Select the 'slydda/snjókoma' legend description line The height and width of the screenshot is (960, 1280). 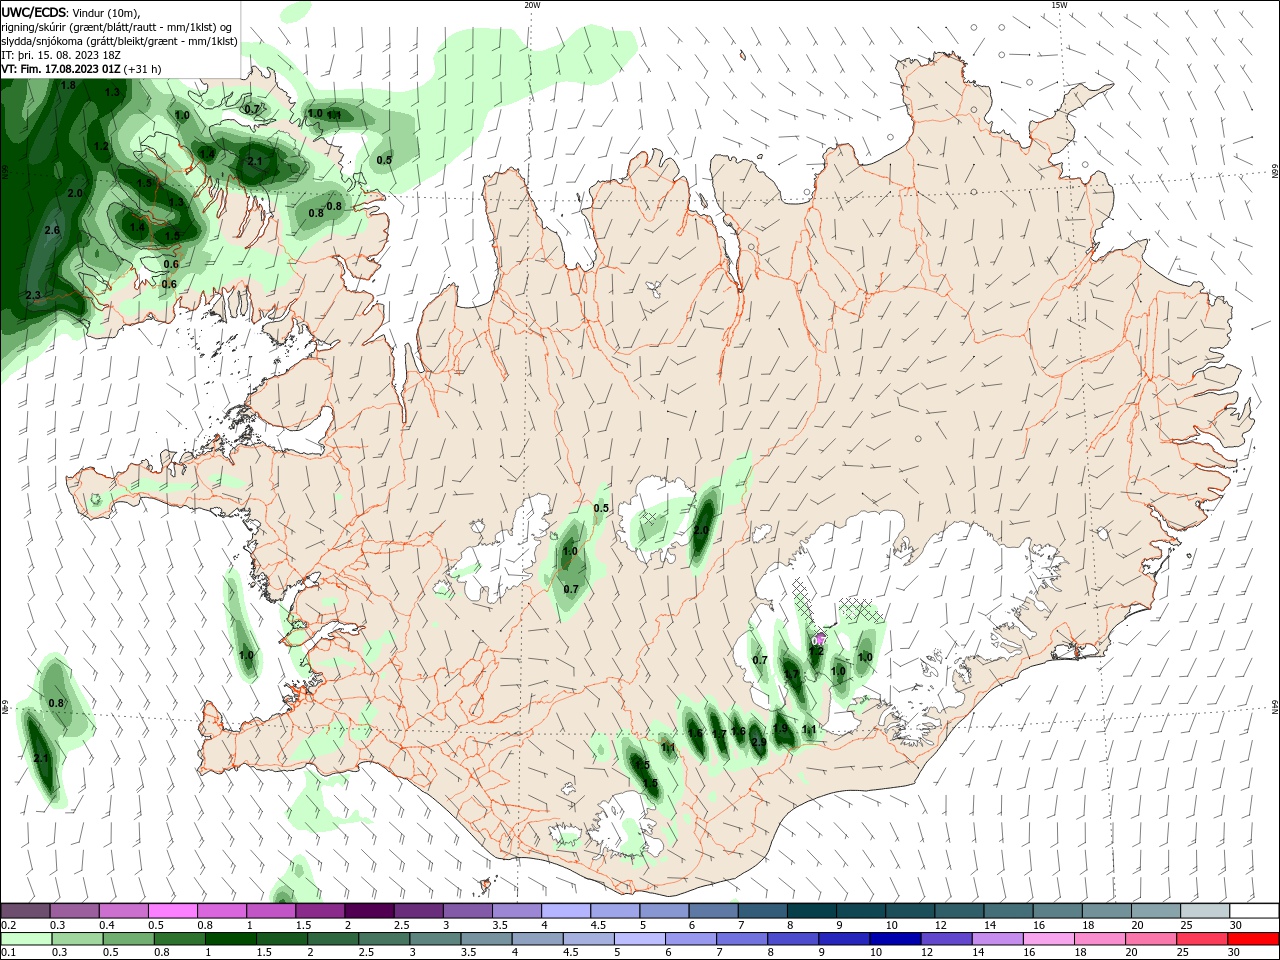[119, 41]
